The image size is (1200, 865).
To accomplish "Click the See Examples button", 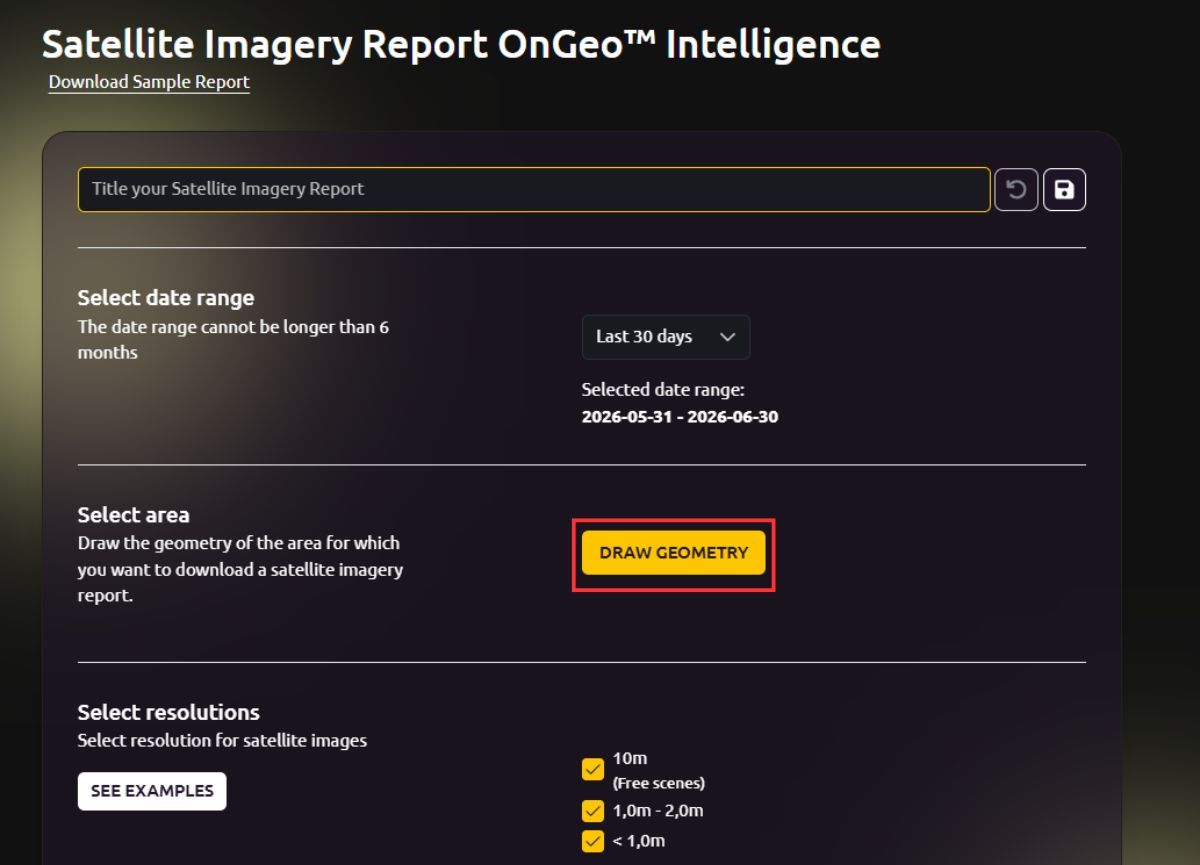I will tap(152, 791).
